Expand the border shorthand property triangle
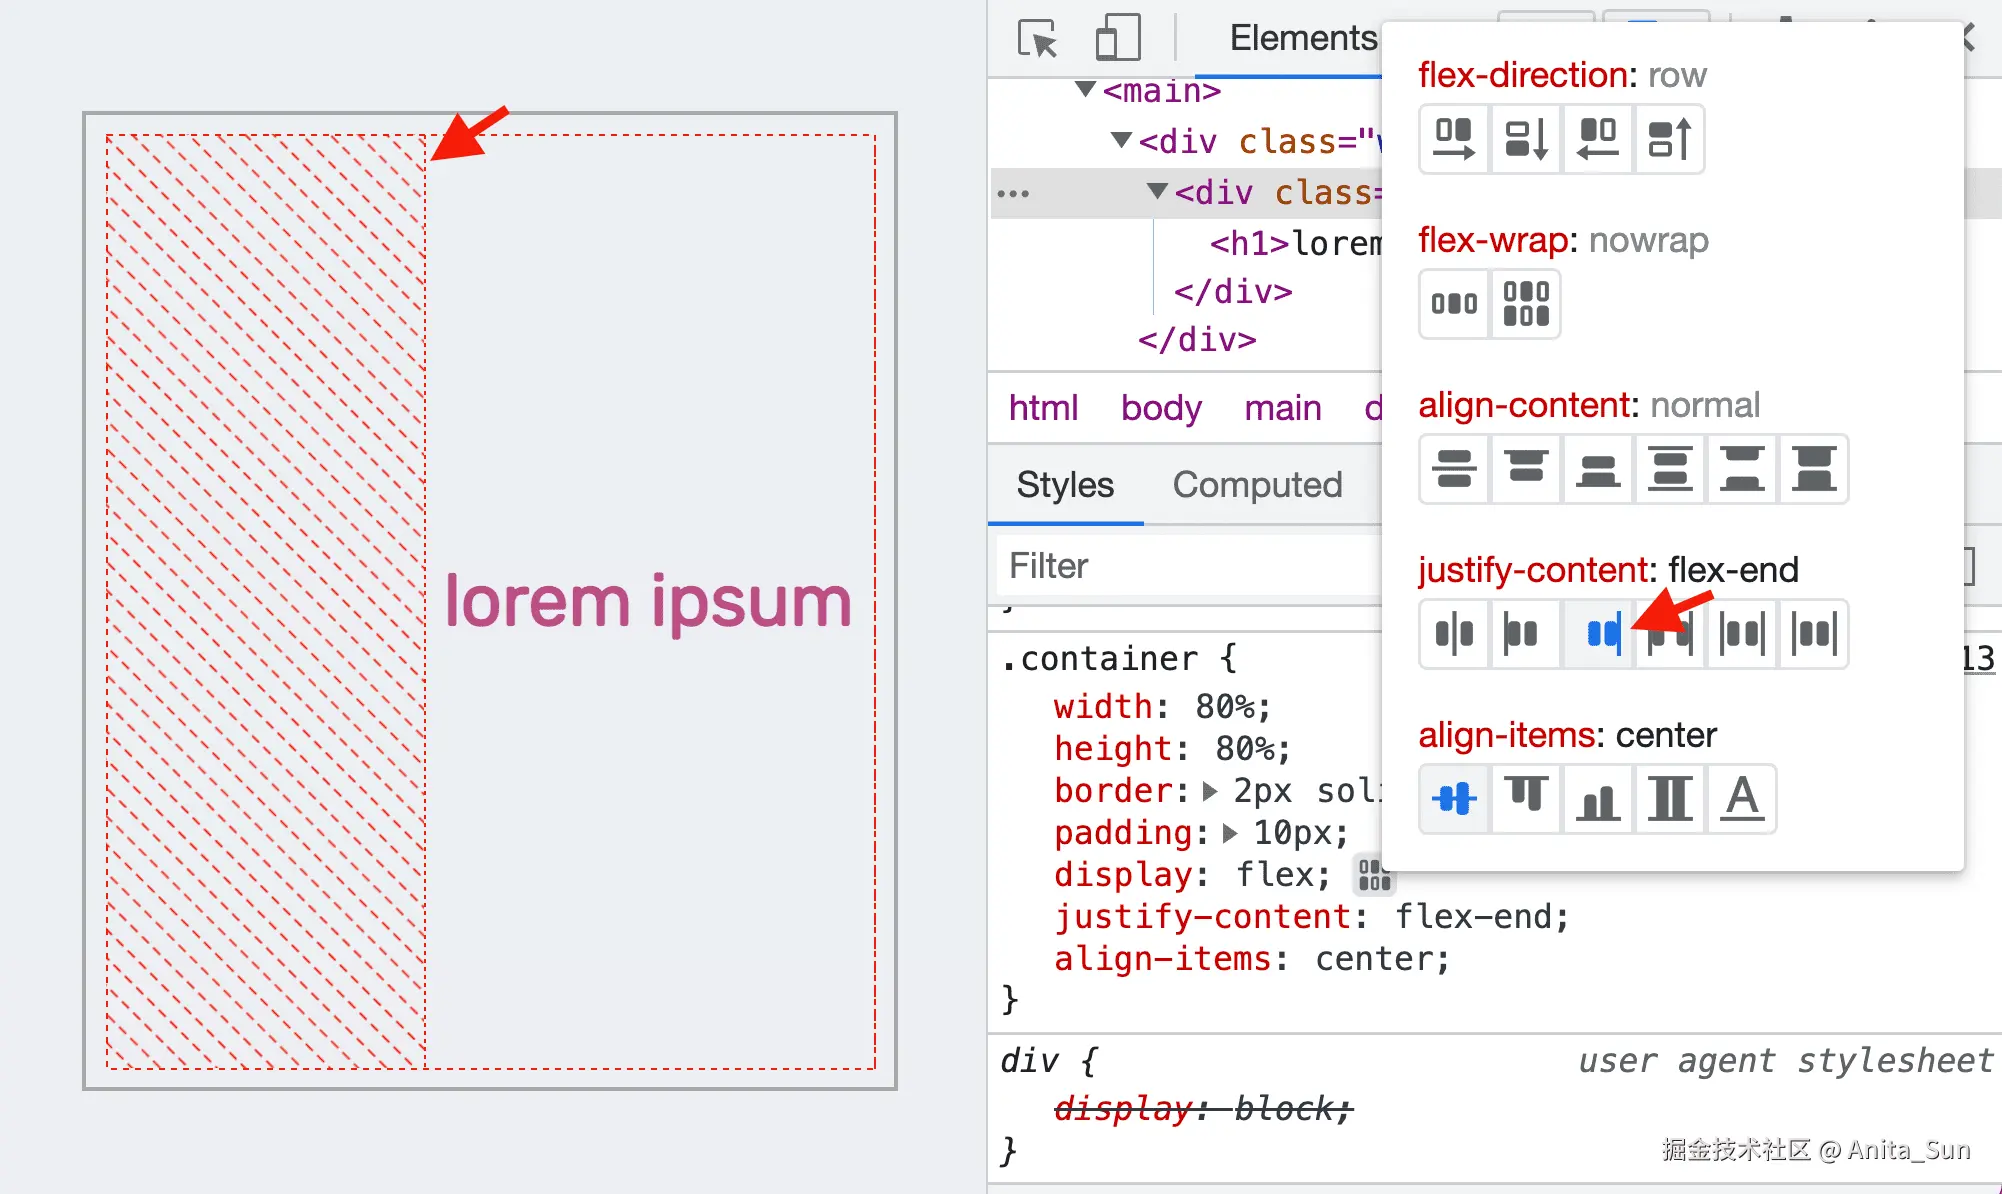Viewport: 2002px width, 1194px height. 1210,791
